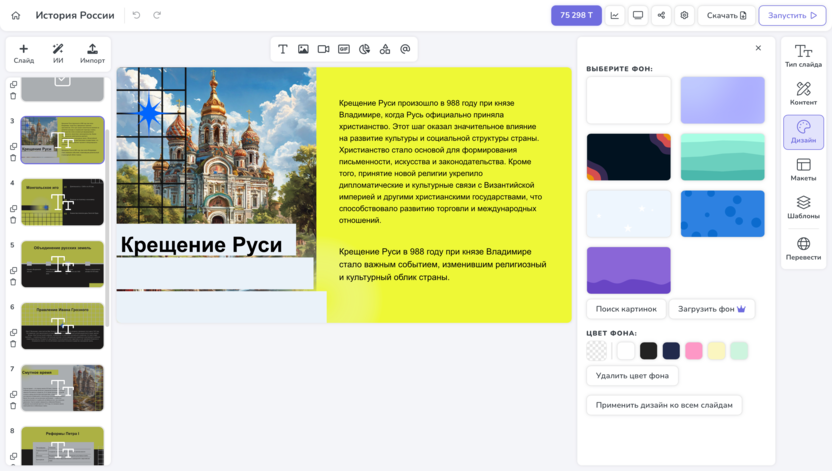Duplicate slide 4
Image resolution: width=832 pixels, height=471 pixels.
[x=13, y=208]
